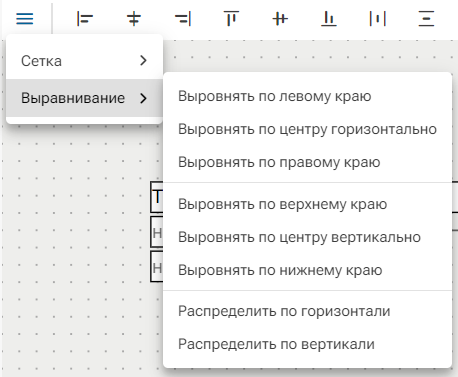Click align left edges toolbar icon
The image size is (458, 377).
click(84, 19)
